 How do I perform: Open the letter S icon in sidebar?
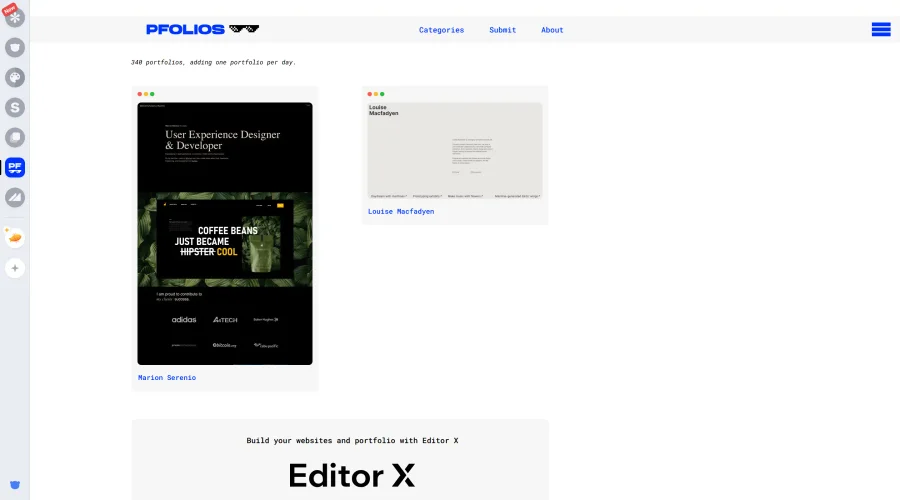15,107
